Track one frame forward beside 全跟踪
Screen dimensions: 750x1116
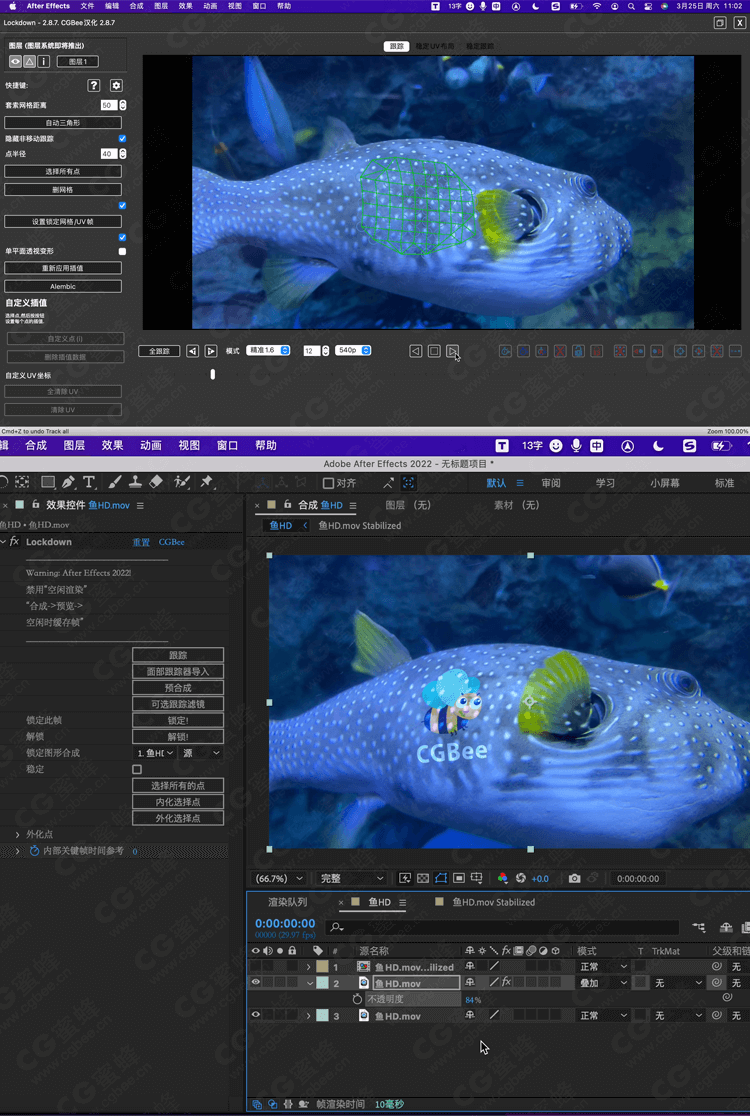pos(211,351)
